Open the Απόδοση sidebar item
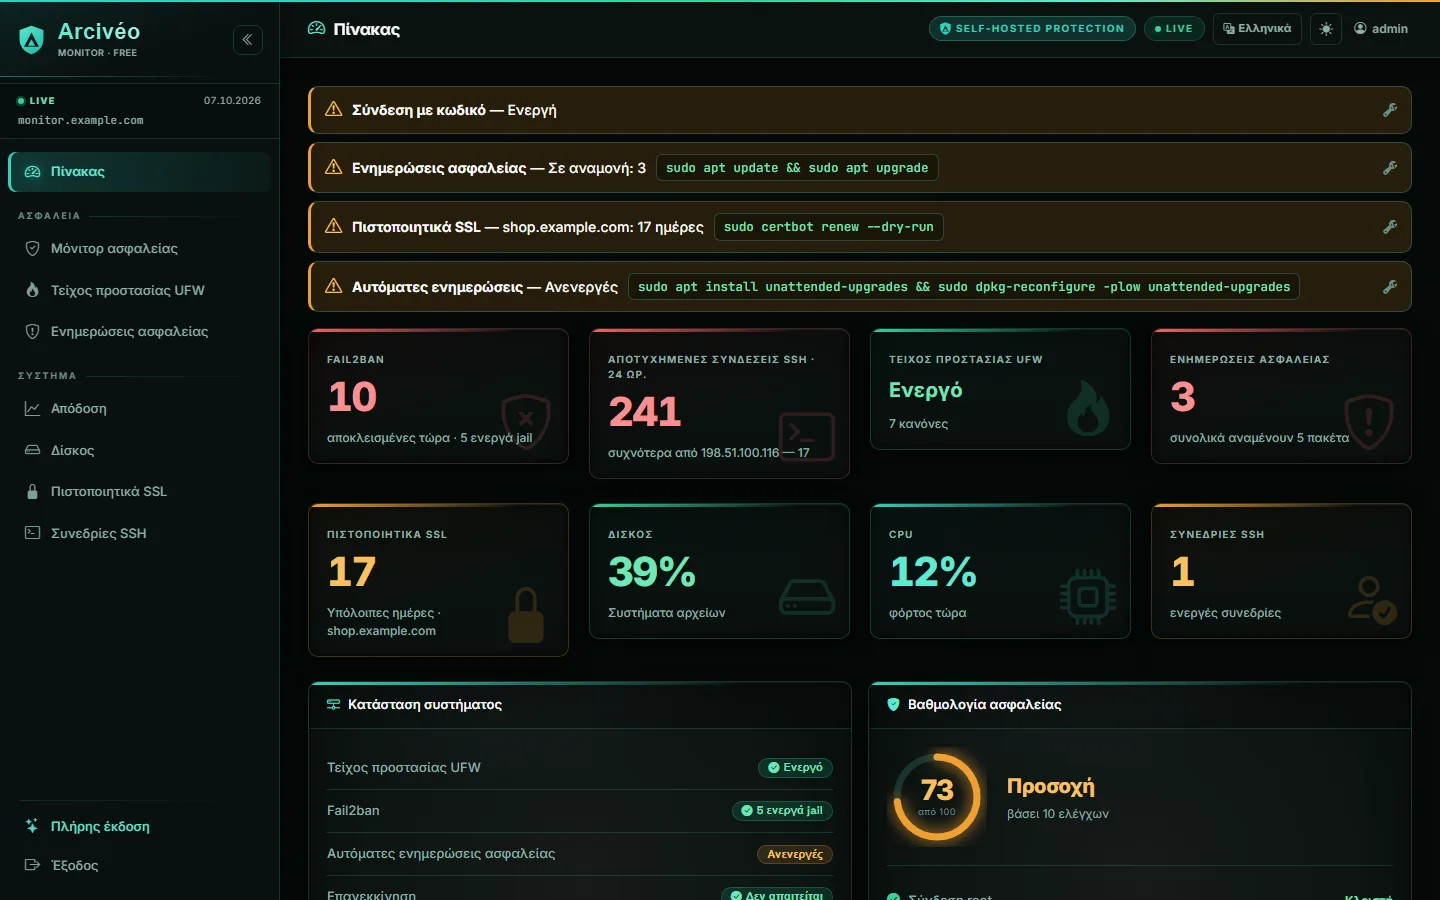The height and width of the screenshot is (900, 1440). pos(140,408)
